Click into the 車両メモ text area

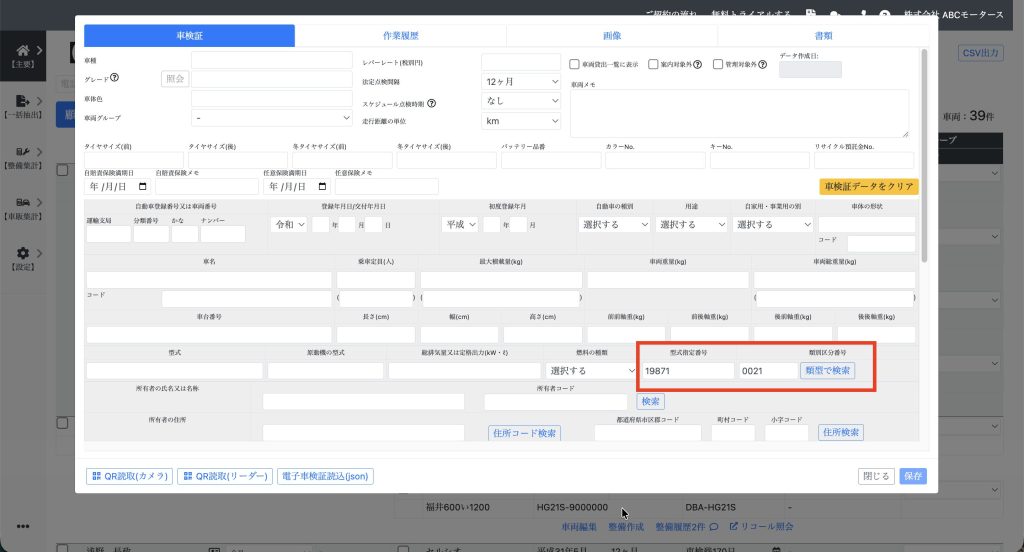(x=739, y=113)
